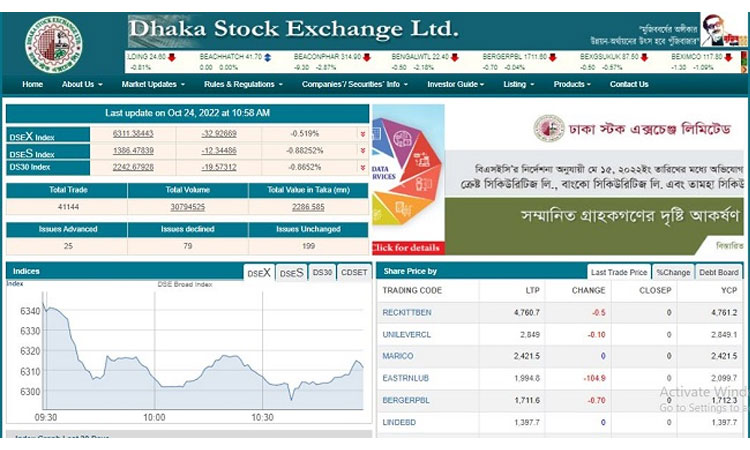Open the Debt Board tab
The height and width of the screenshot is (450, 750).
coord(719,273)
